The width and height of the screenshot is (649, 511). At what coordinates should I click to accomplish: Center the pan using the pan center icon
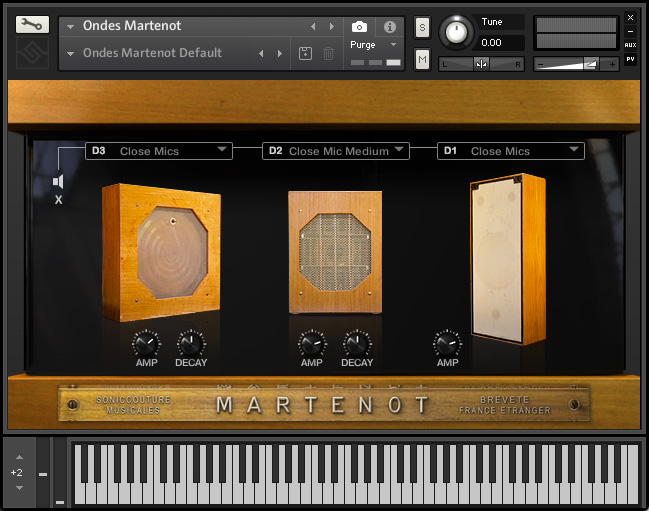481,64
